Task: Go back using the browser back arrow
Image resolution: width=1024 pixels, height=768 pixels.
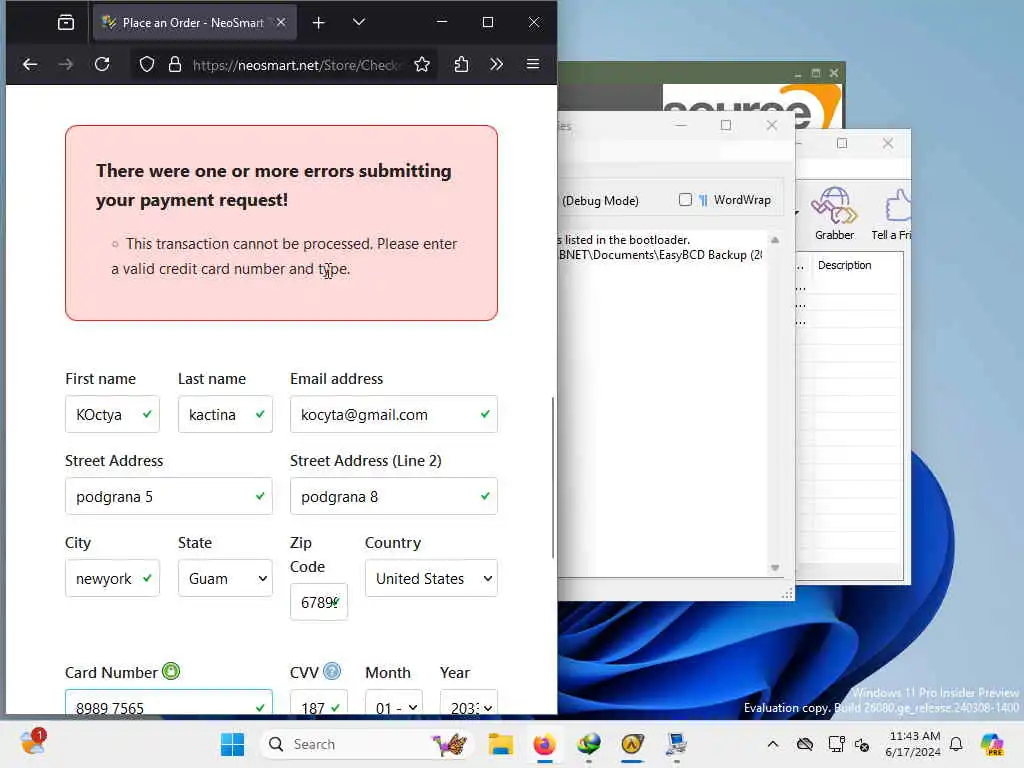Action: coord(30,64)
